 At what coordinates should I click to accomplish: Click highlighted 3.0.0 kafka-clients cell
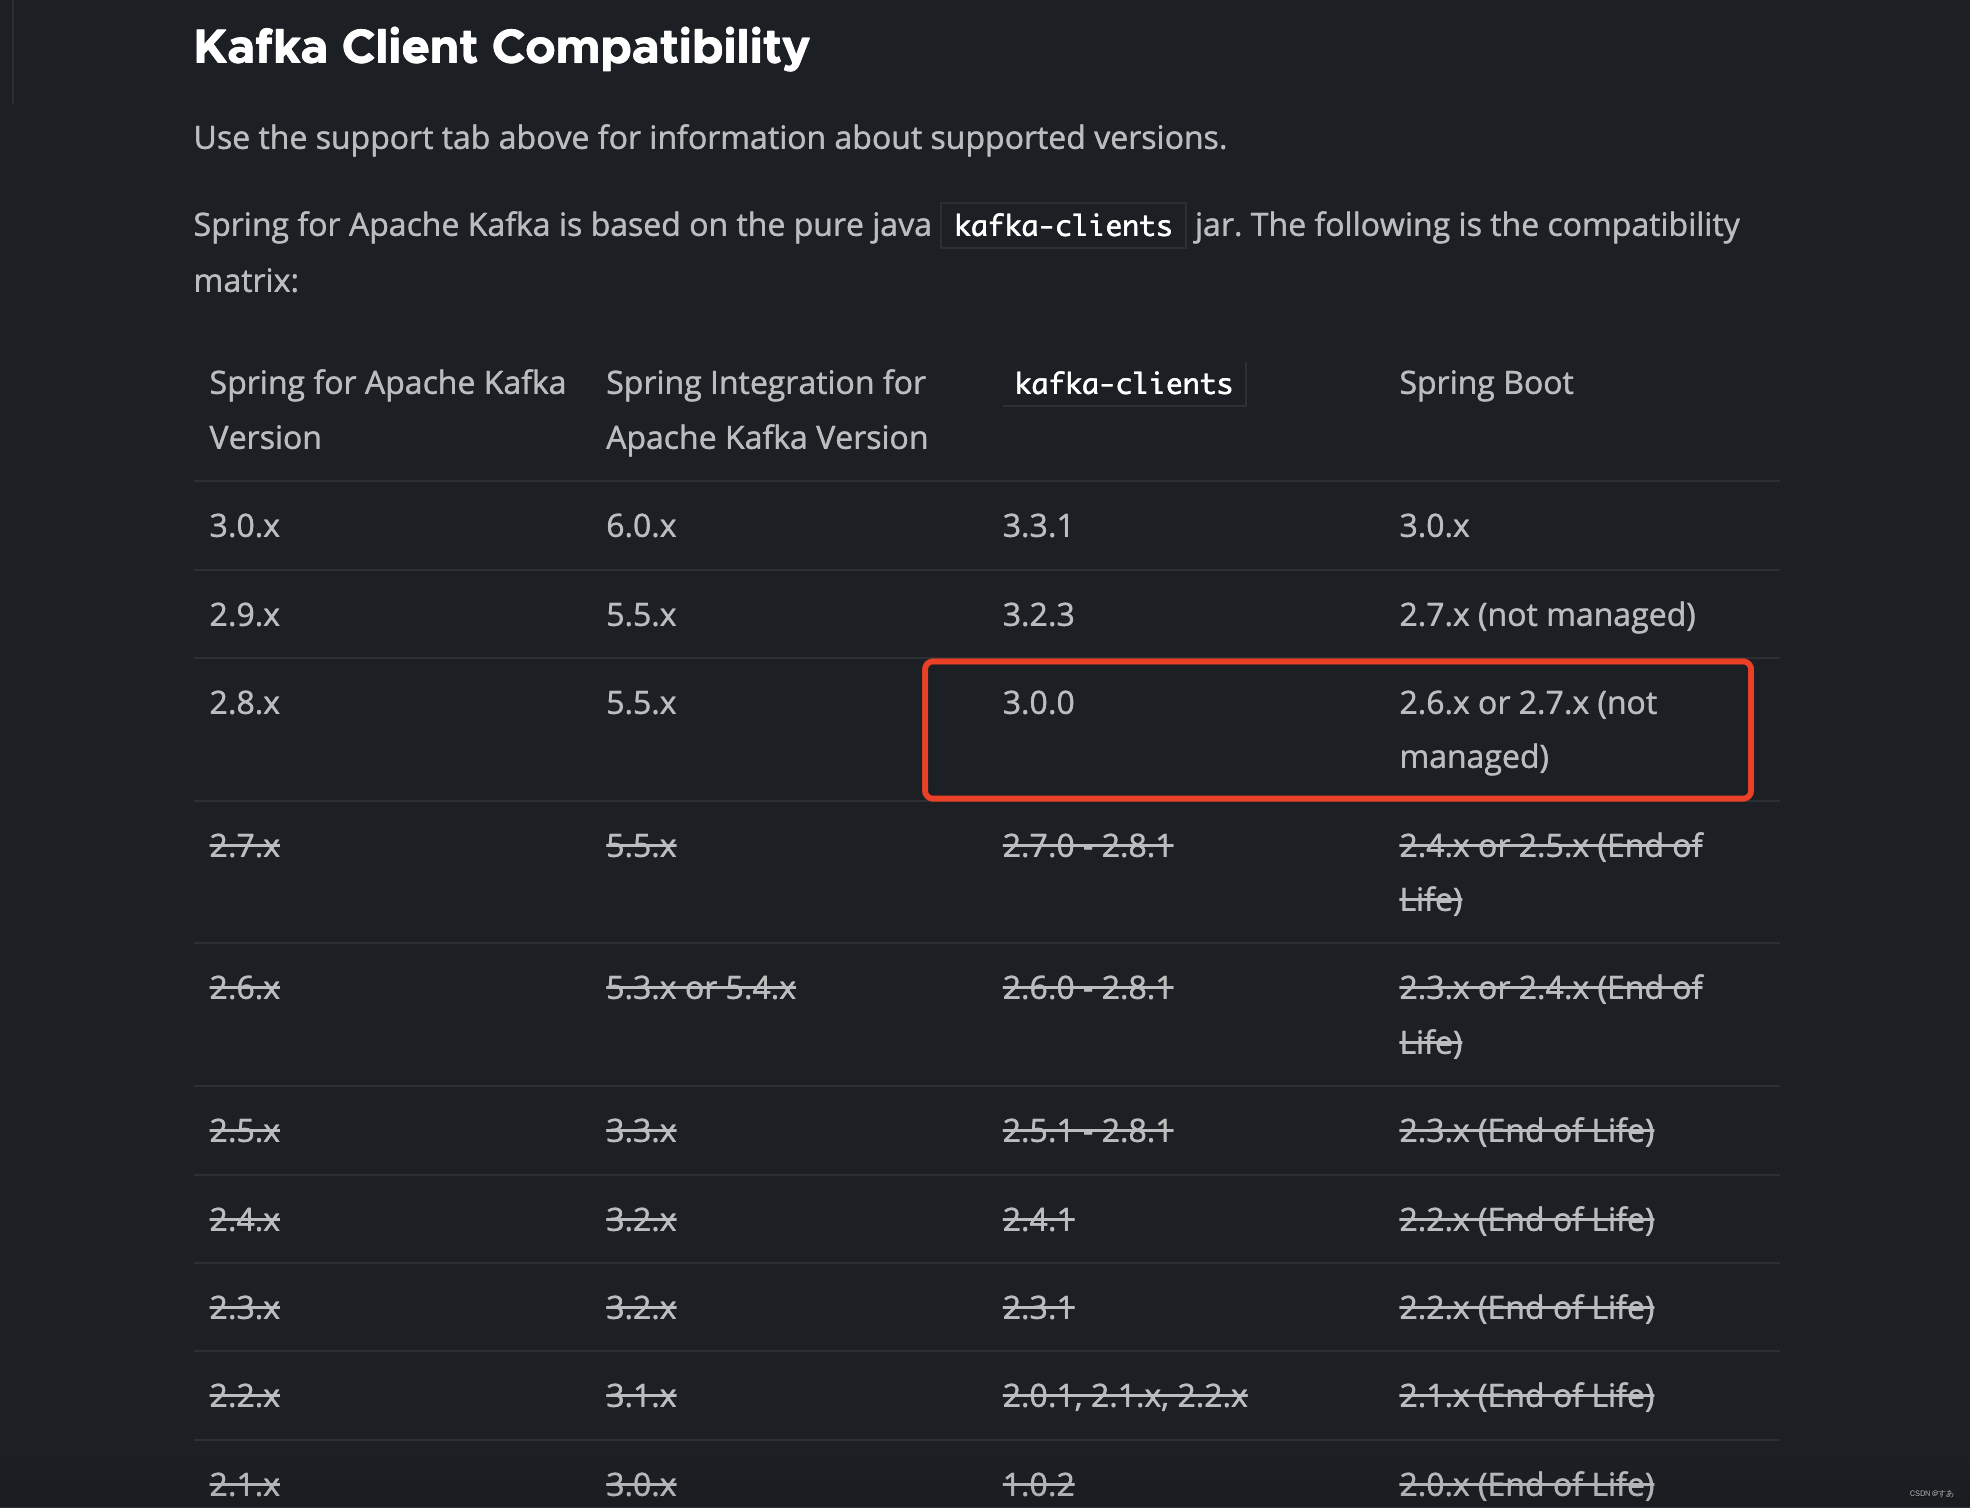coord(1038,703)
